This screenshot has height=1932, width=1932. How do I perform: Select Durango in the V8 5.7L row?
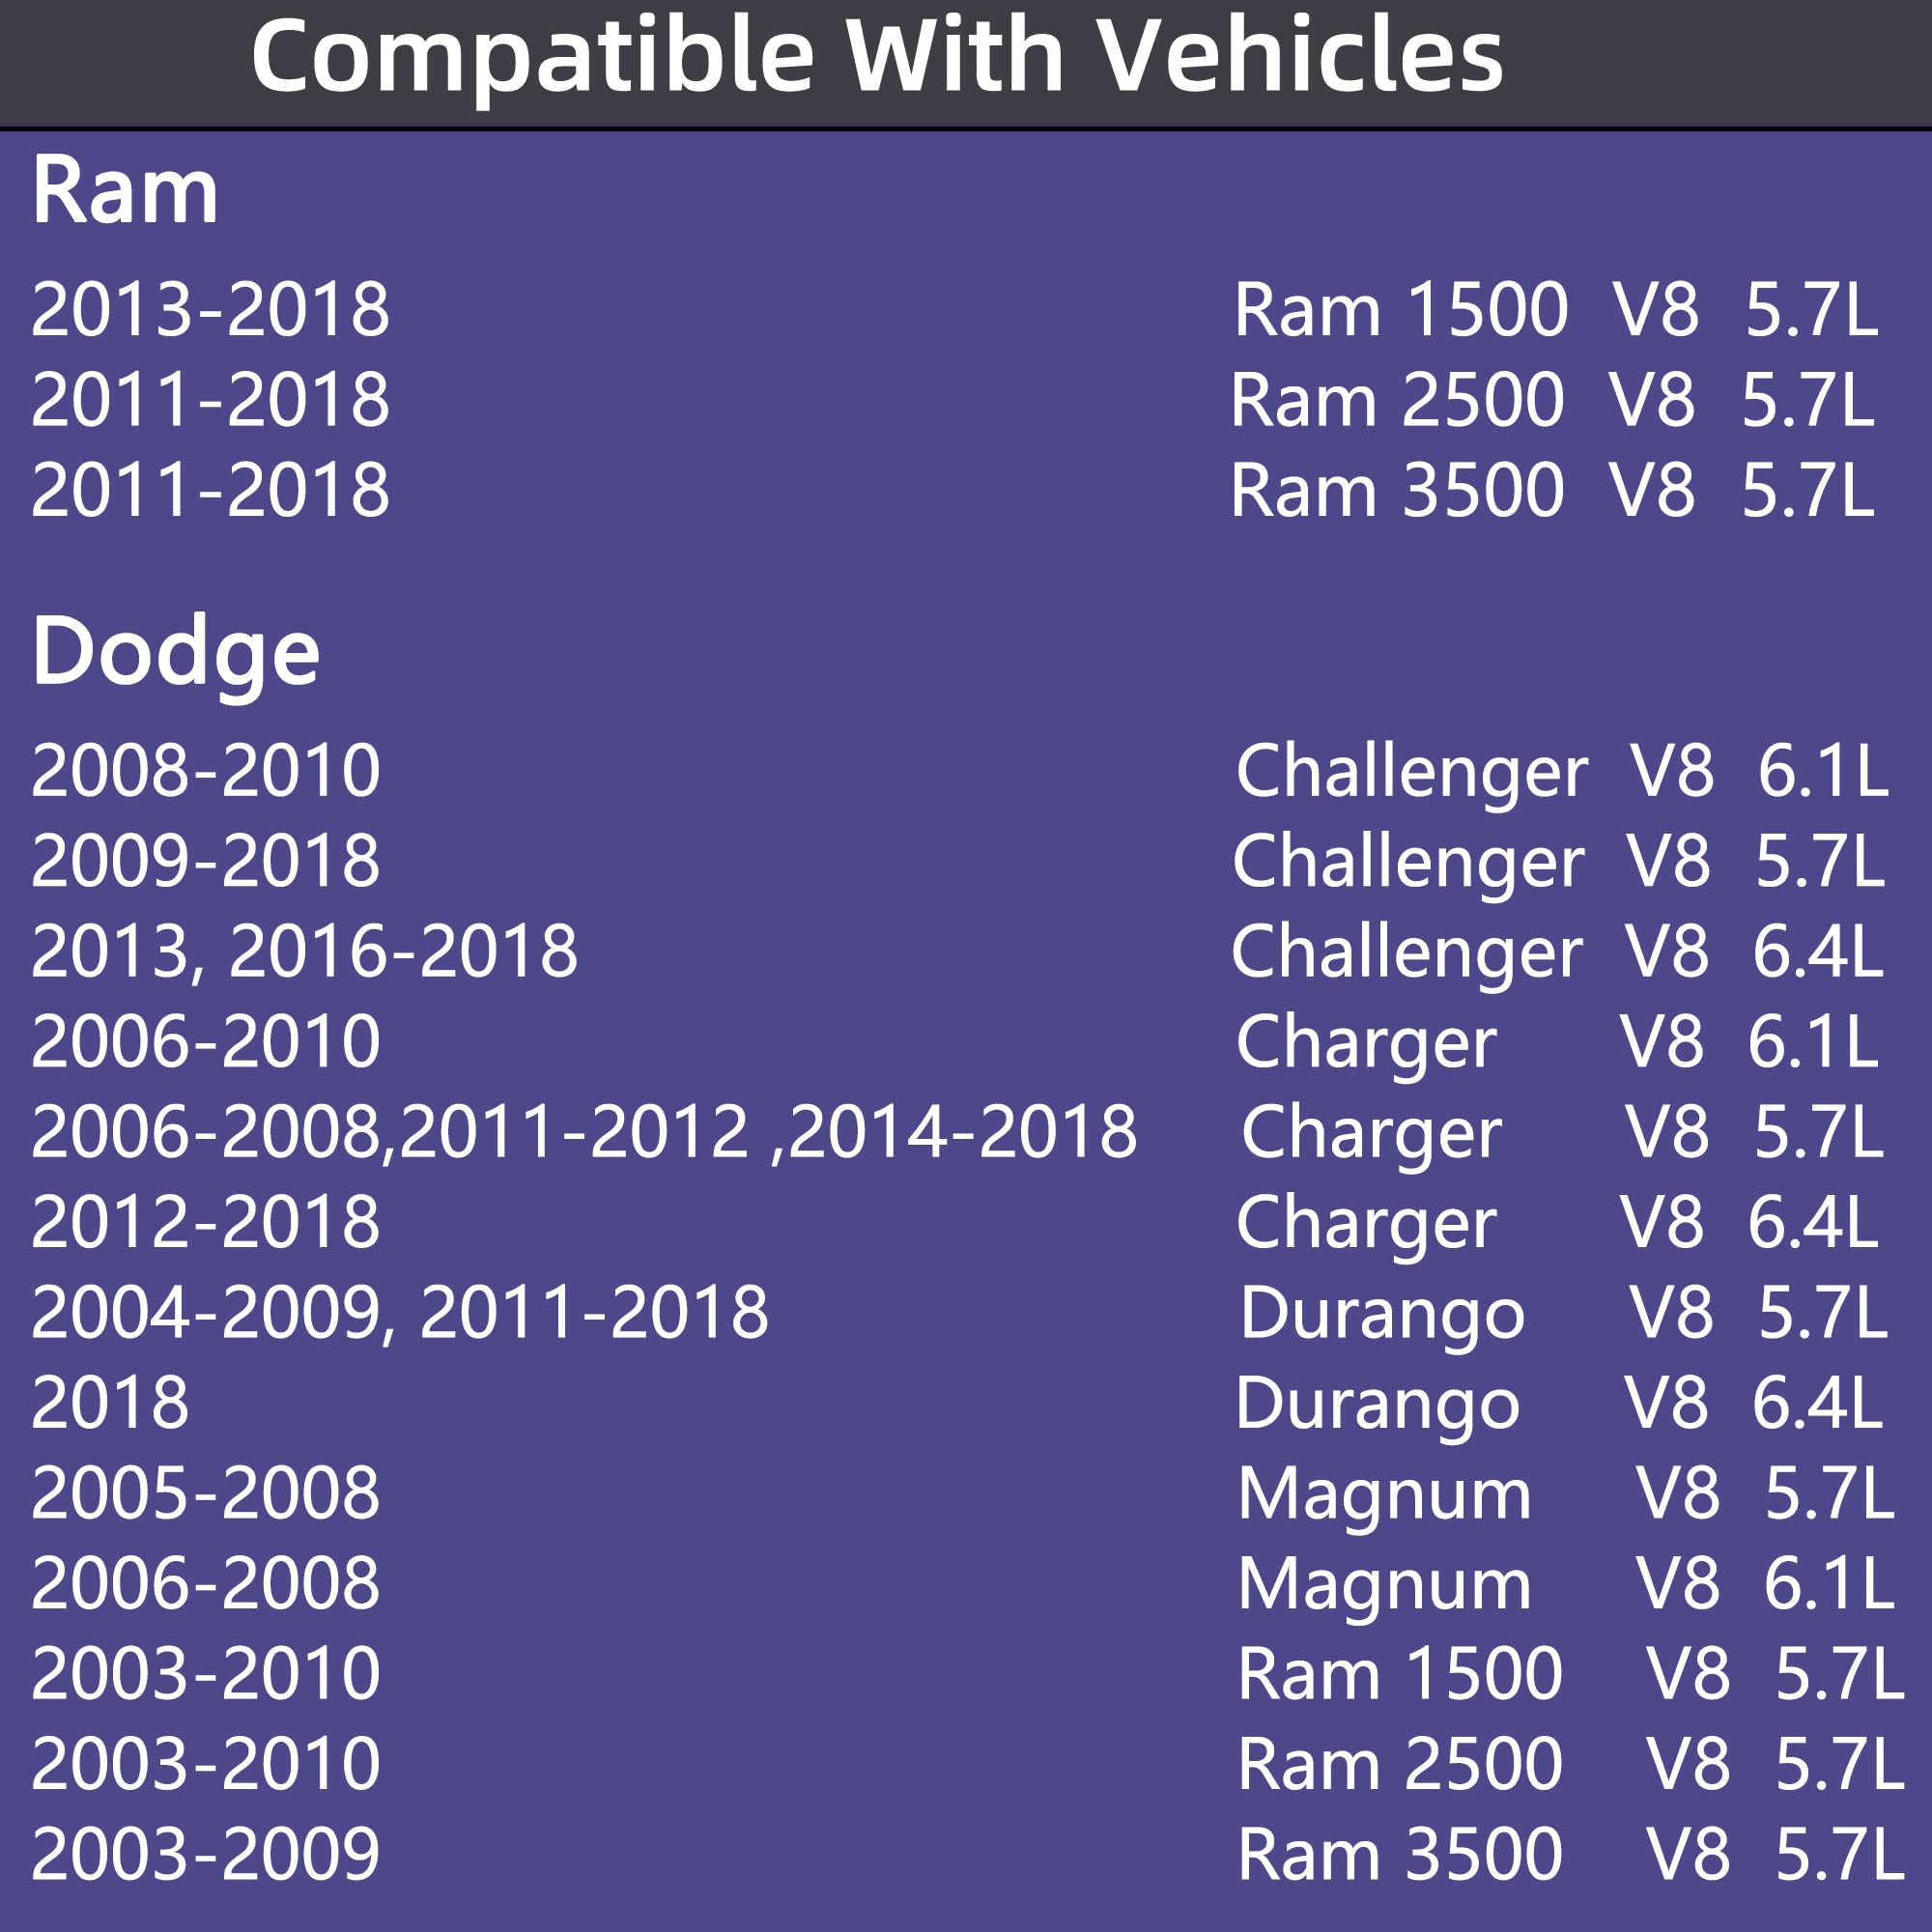[1382, 1312]
